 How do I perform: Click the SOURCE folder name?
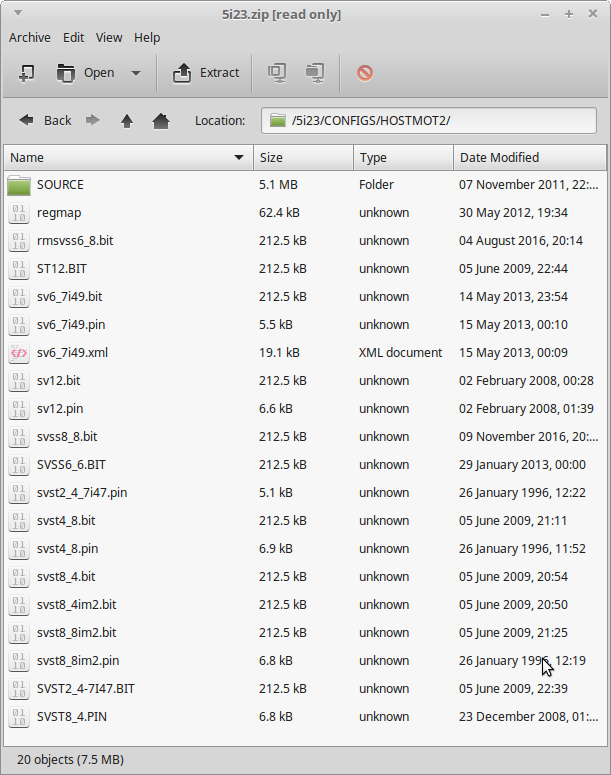pos(60,185)
